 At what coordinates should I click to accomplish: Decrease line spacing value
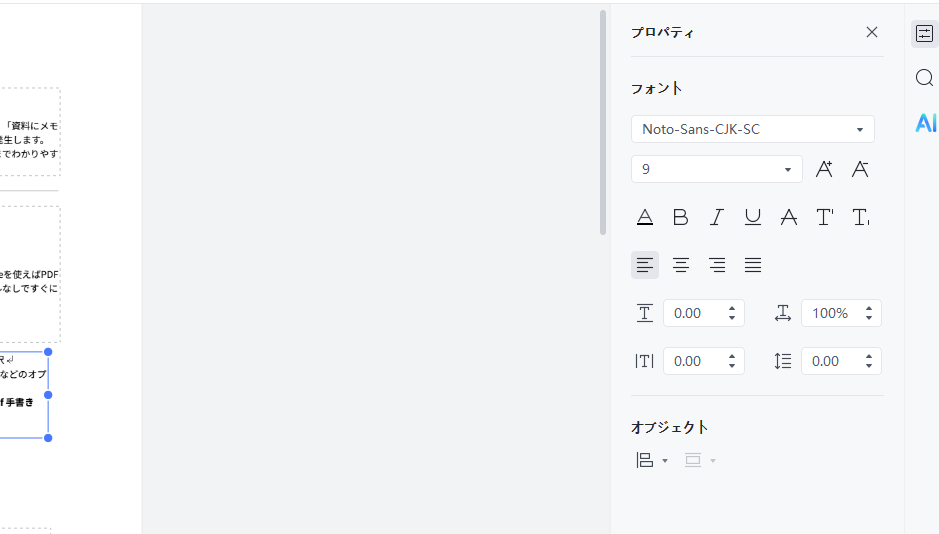pyautogui.click(x=868, y=365)
